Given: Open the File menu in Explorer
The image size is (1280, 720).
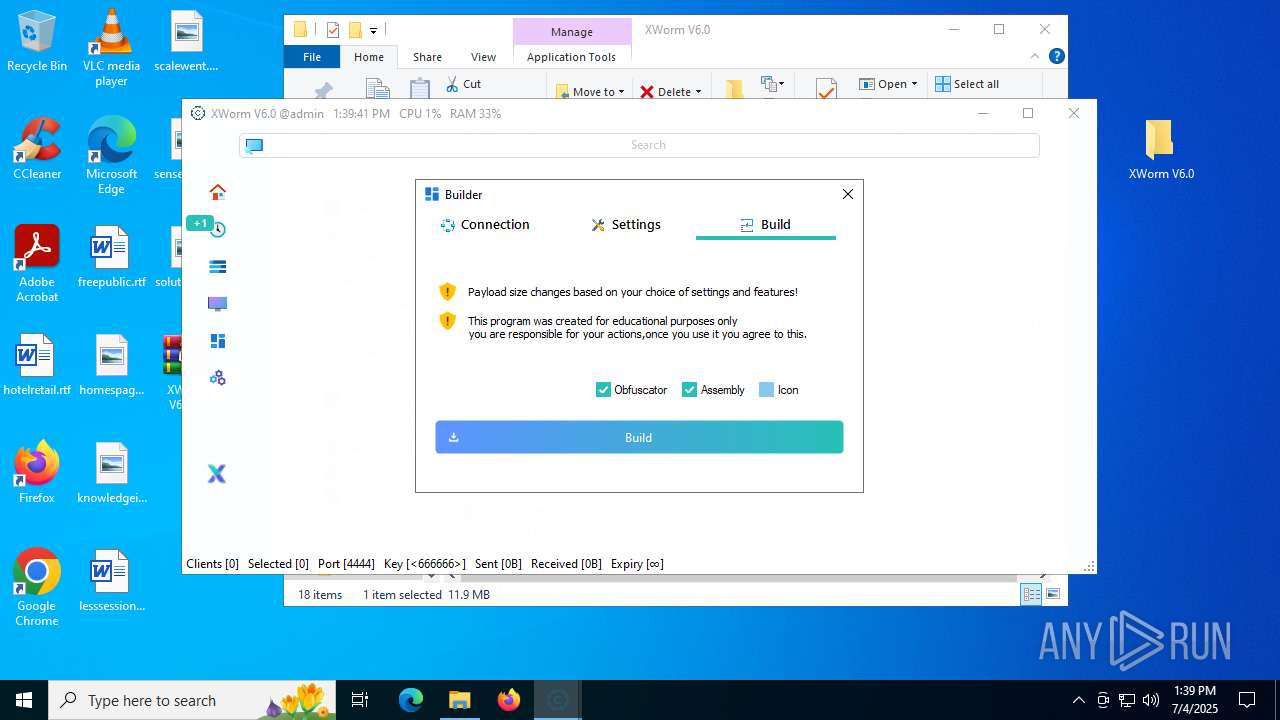Looking at the screenshot, I should point(312,57).
